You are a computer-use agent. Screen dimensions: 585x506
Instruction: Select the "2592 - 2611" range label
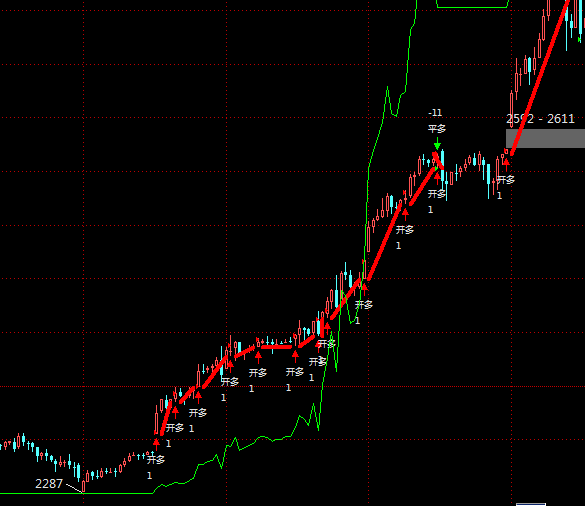pos(540,119)
